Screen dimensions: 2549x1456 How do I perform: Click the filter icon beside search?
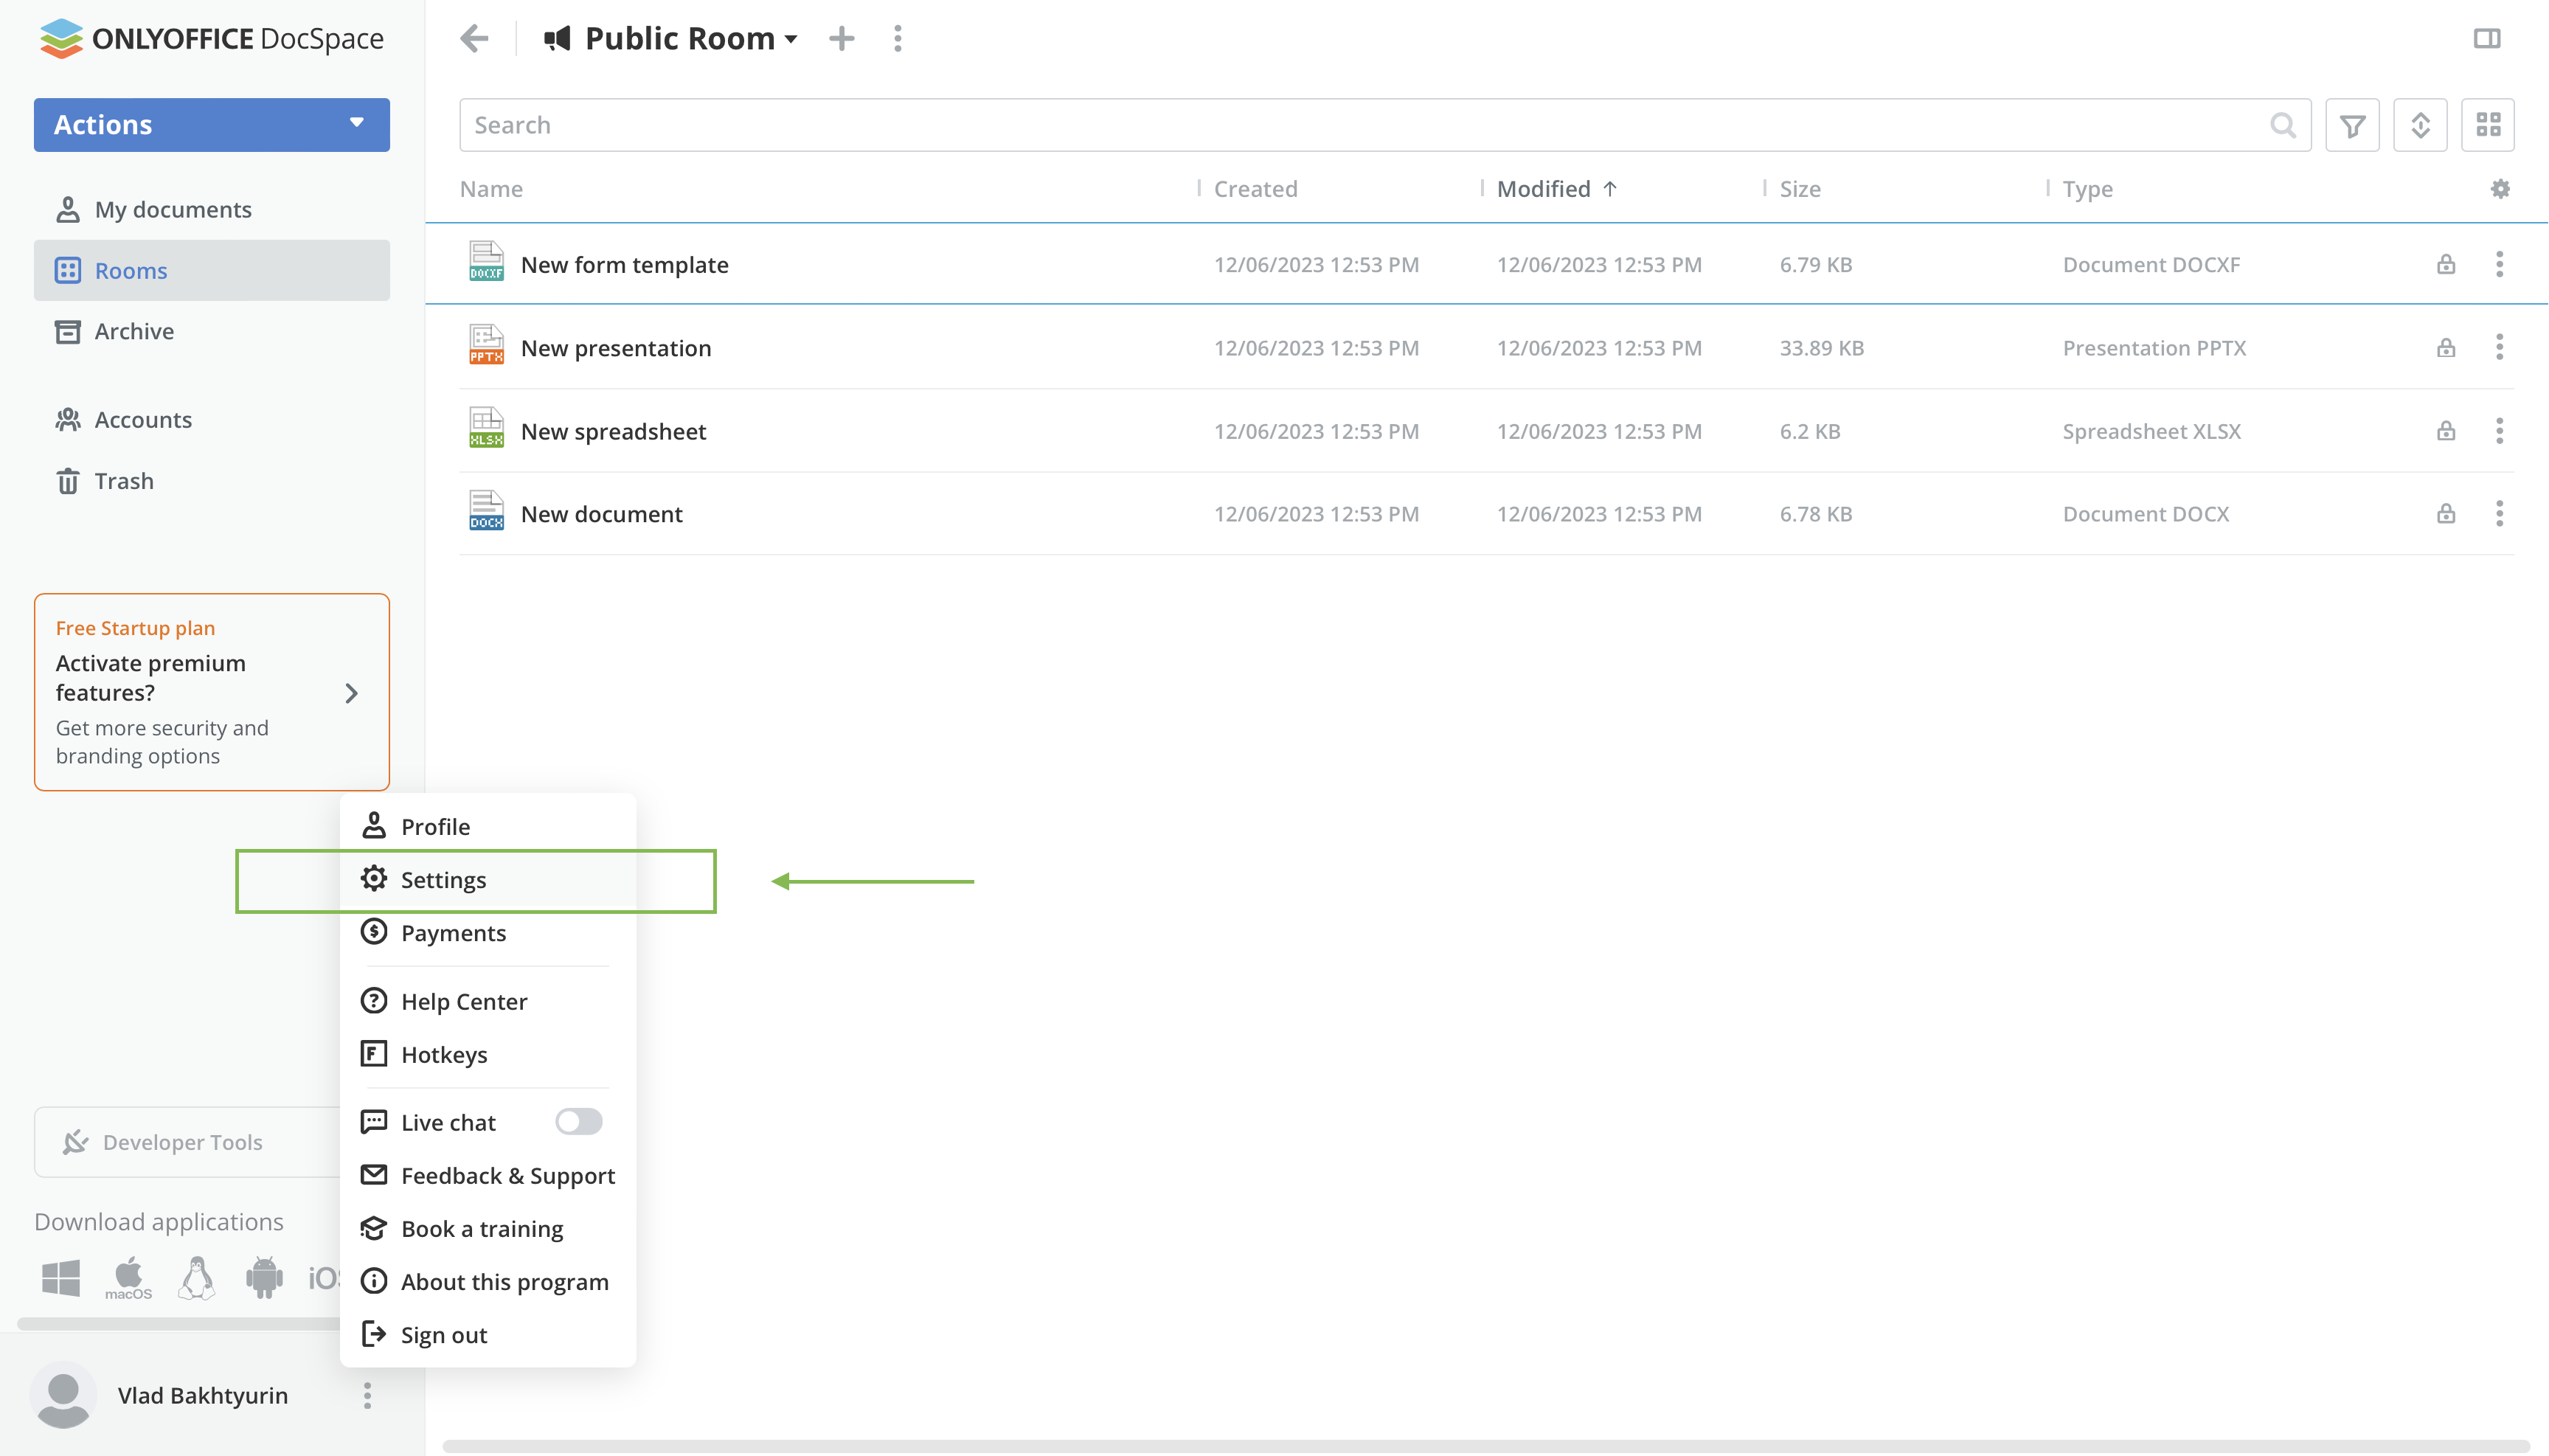[2351, 125]
